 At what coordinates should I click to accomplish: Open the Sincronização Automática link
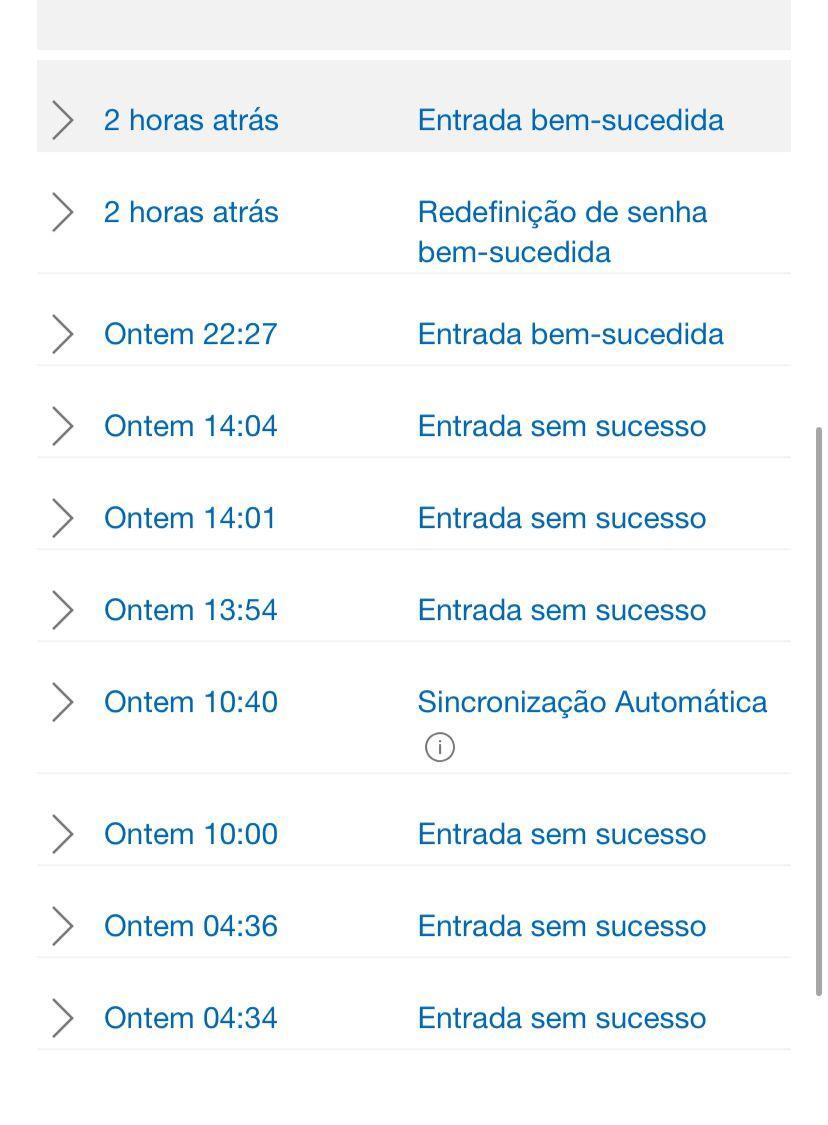pyautogui.click(x=592, y=702)
